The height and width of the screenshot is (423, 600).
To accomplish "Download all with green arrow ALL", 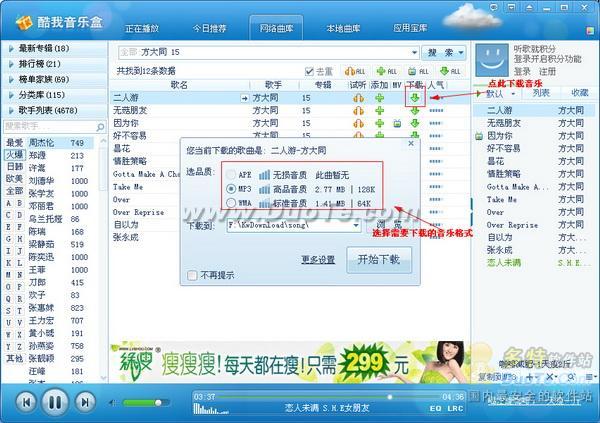I will tap(450, 71).
